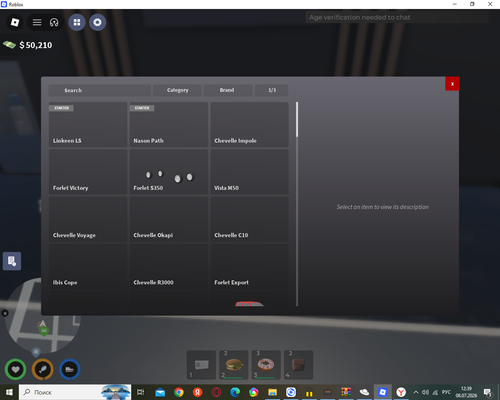Click the cash money icon
Viewport: 500px width, 400px height.
[9, 45]
